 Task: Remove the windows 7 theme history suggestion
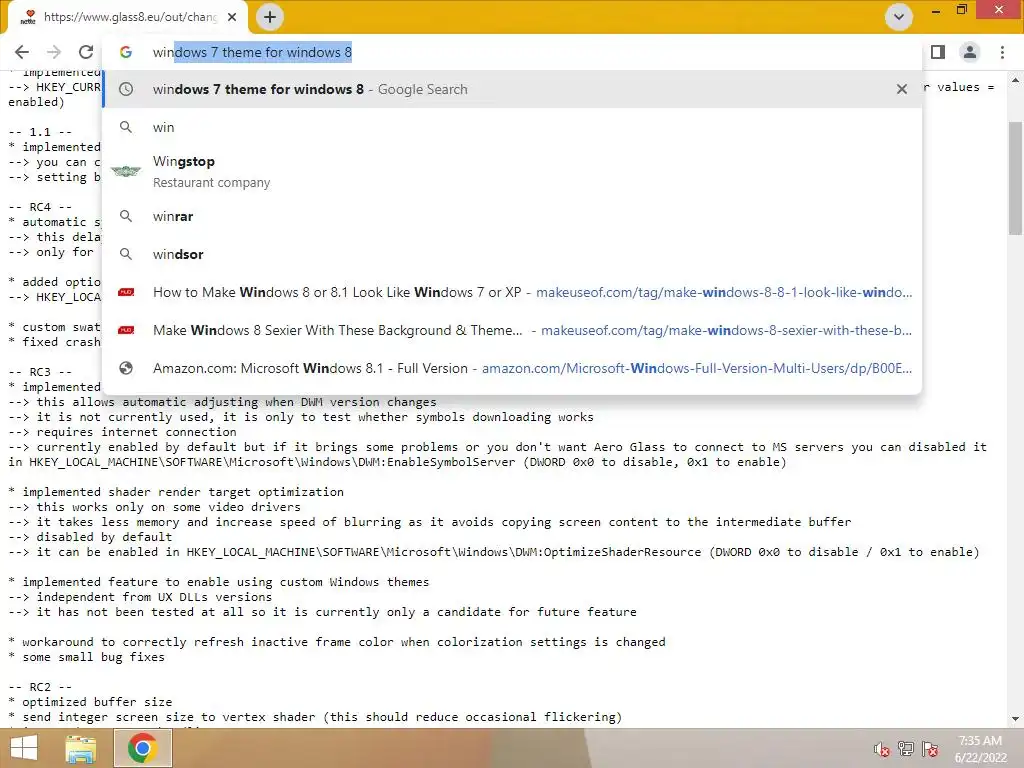(902, 89)
